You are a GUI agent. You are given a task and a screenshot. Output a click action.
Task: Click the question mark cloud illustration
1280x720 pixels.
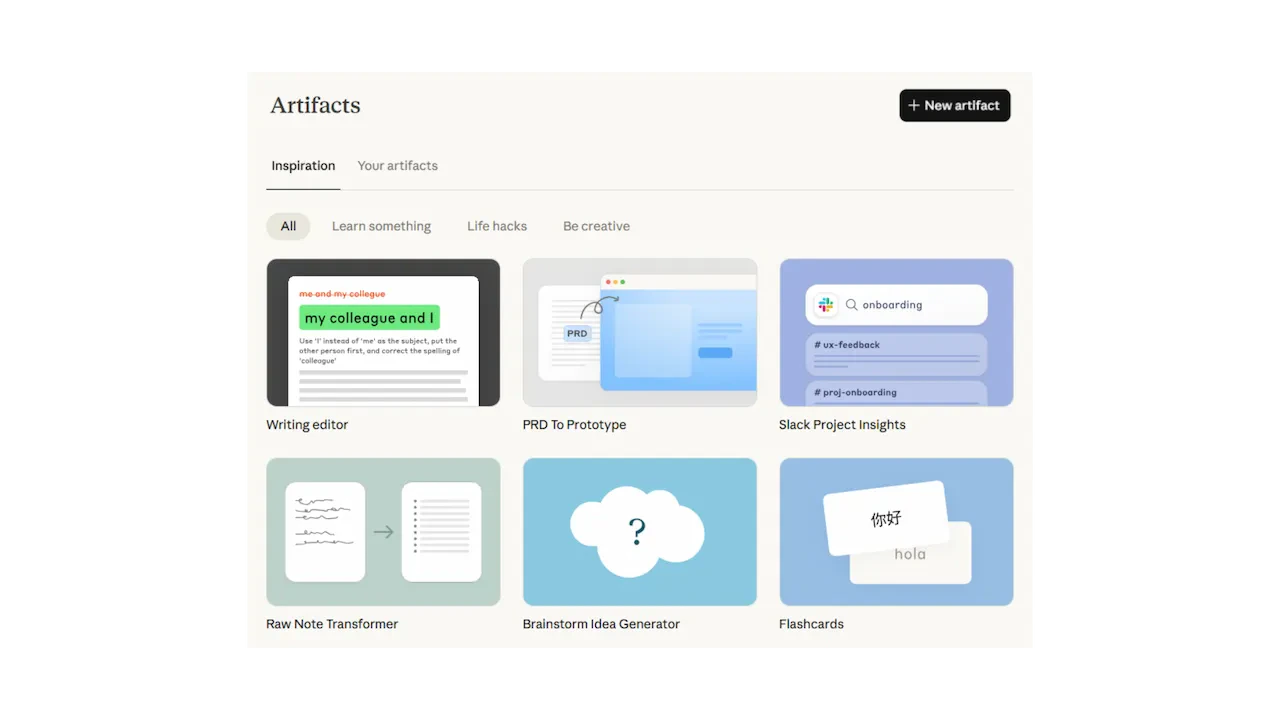point(639,531)
